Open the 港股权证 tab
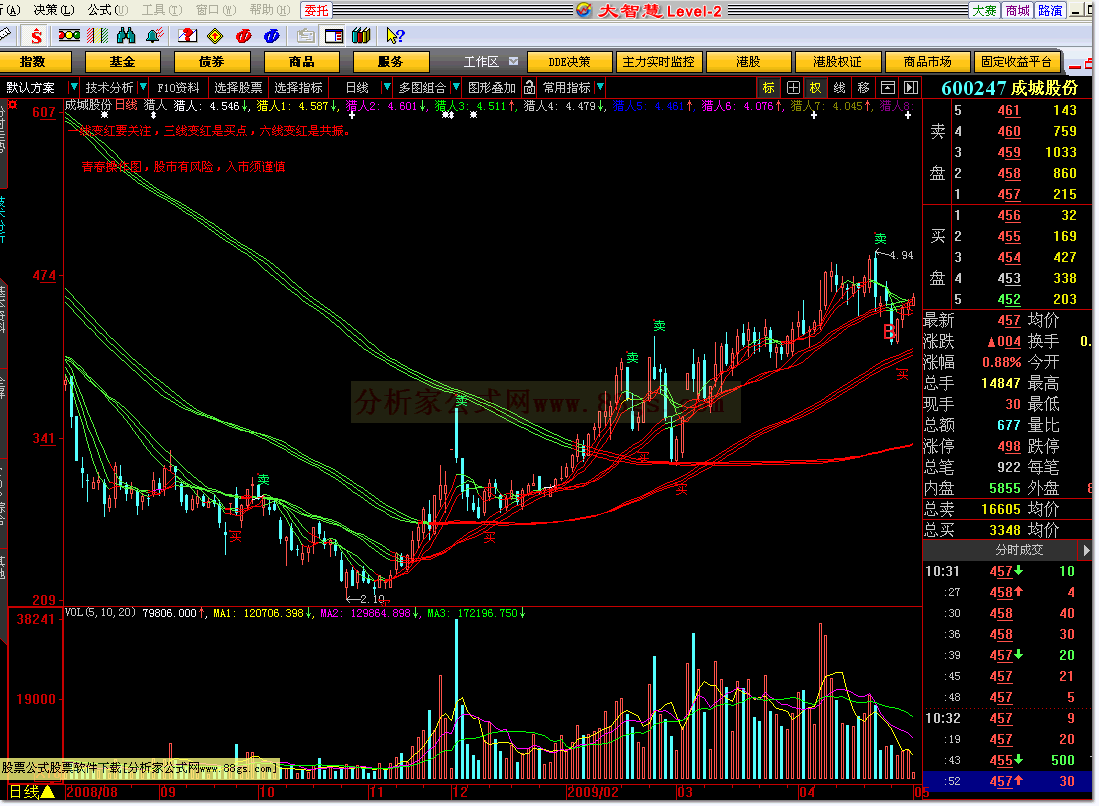This screenshot has height=806, width=1099. point(838,62)
